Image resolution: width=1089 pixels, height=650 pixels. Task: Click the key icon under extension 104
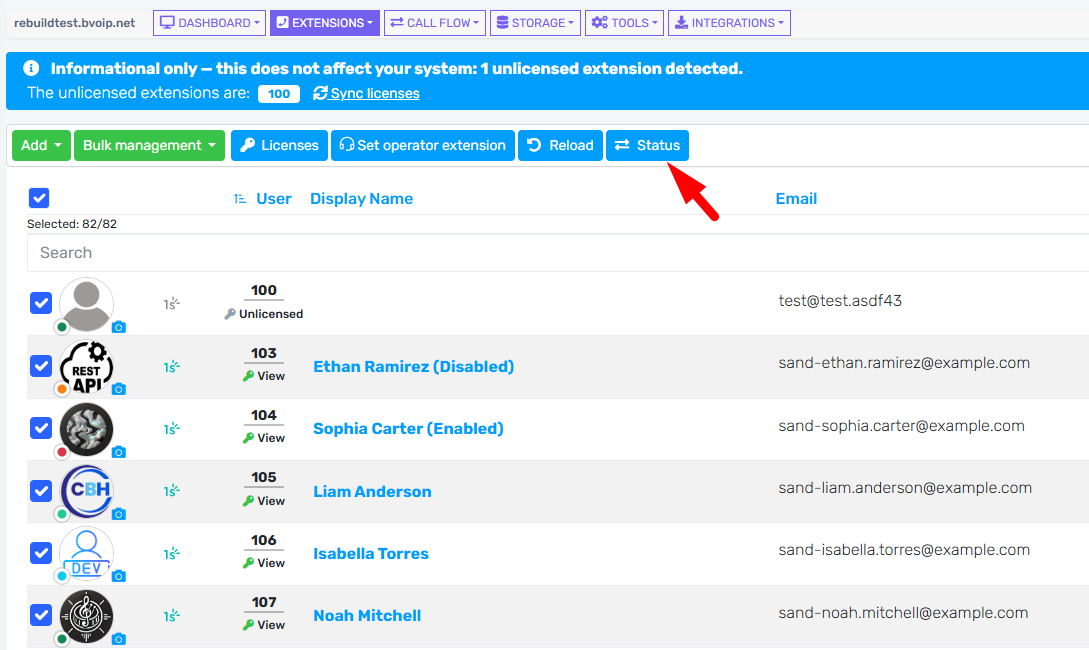pyautogui.click(x=249, y=438)
